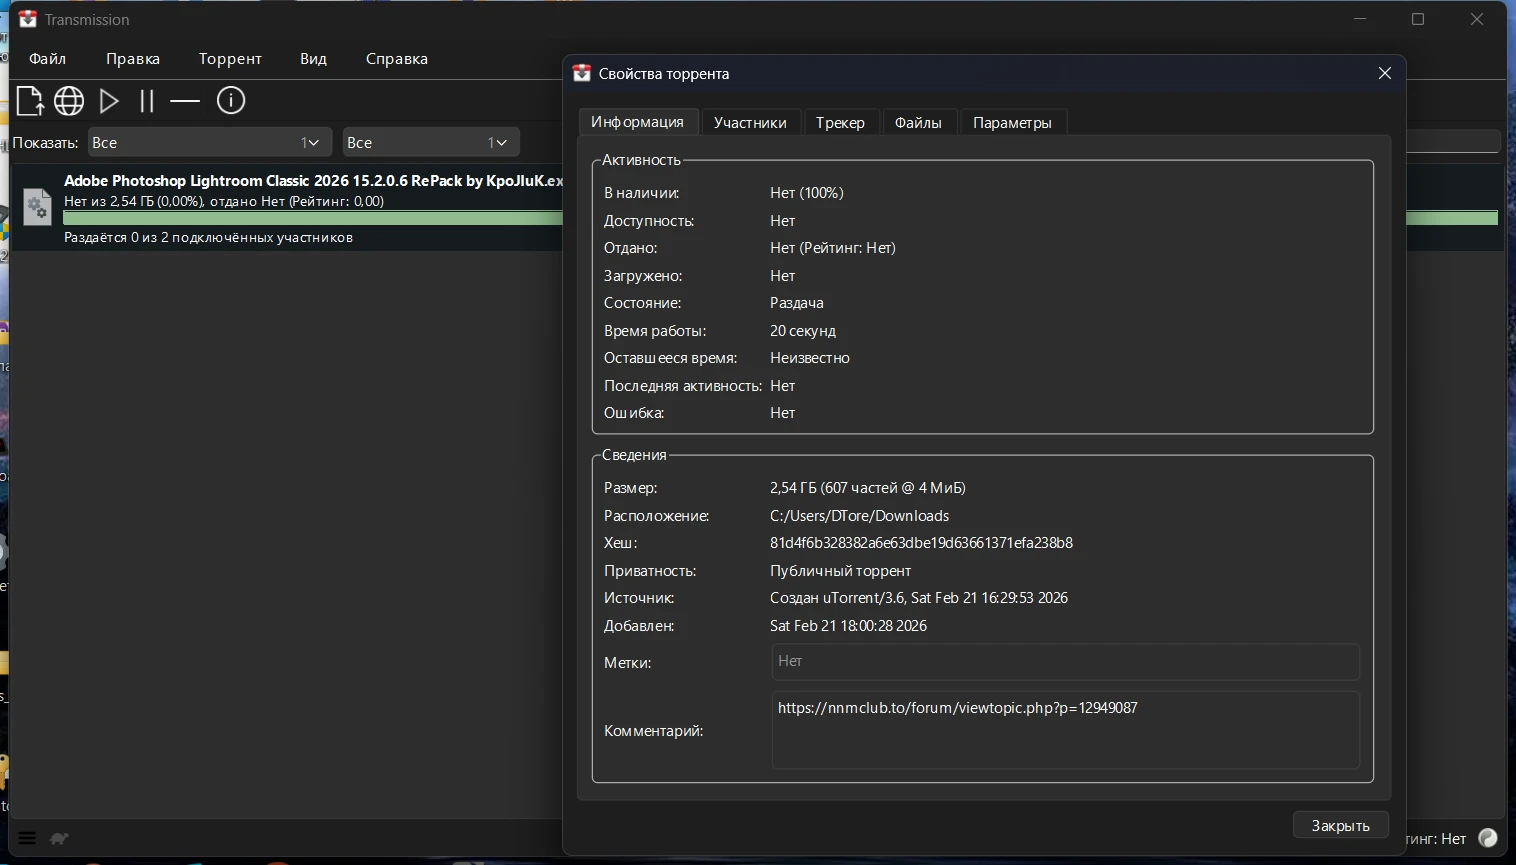Viewport: 1516px width, 865px height.
Task: Click into the Метки input field
Action: [x=1065, y=661]
